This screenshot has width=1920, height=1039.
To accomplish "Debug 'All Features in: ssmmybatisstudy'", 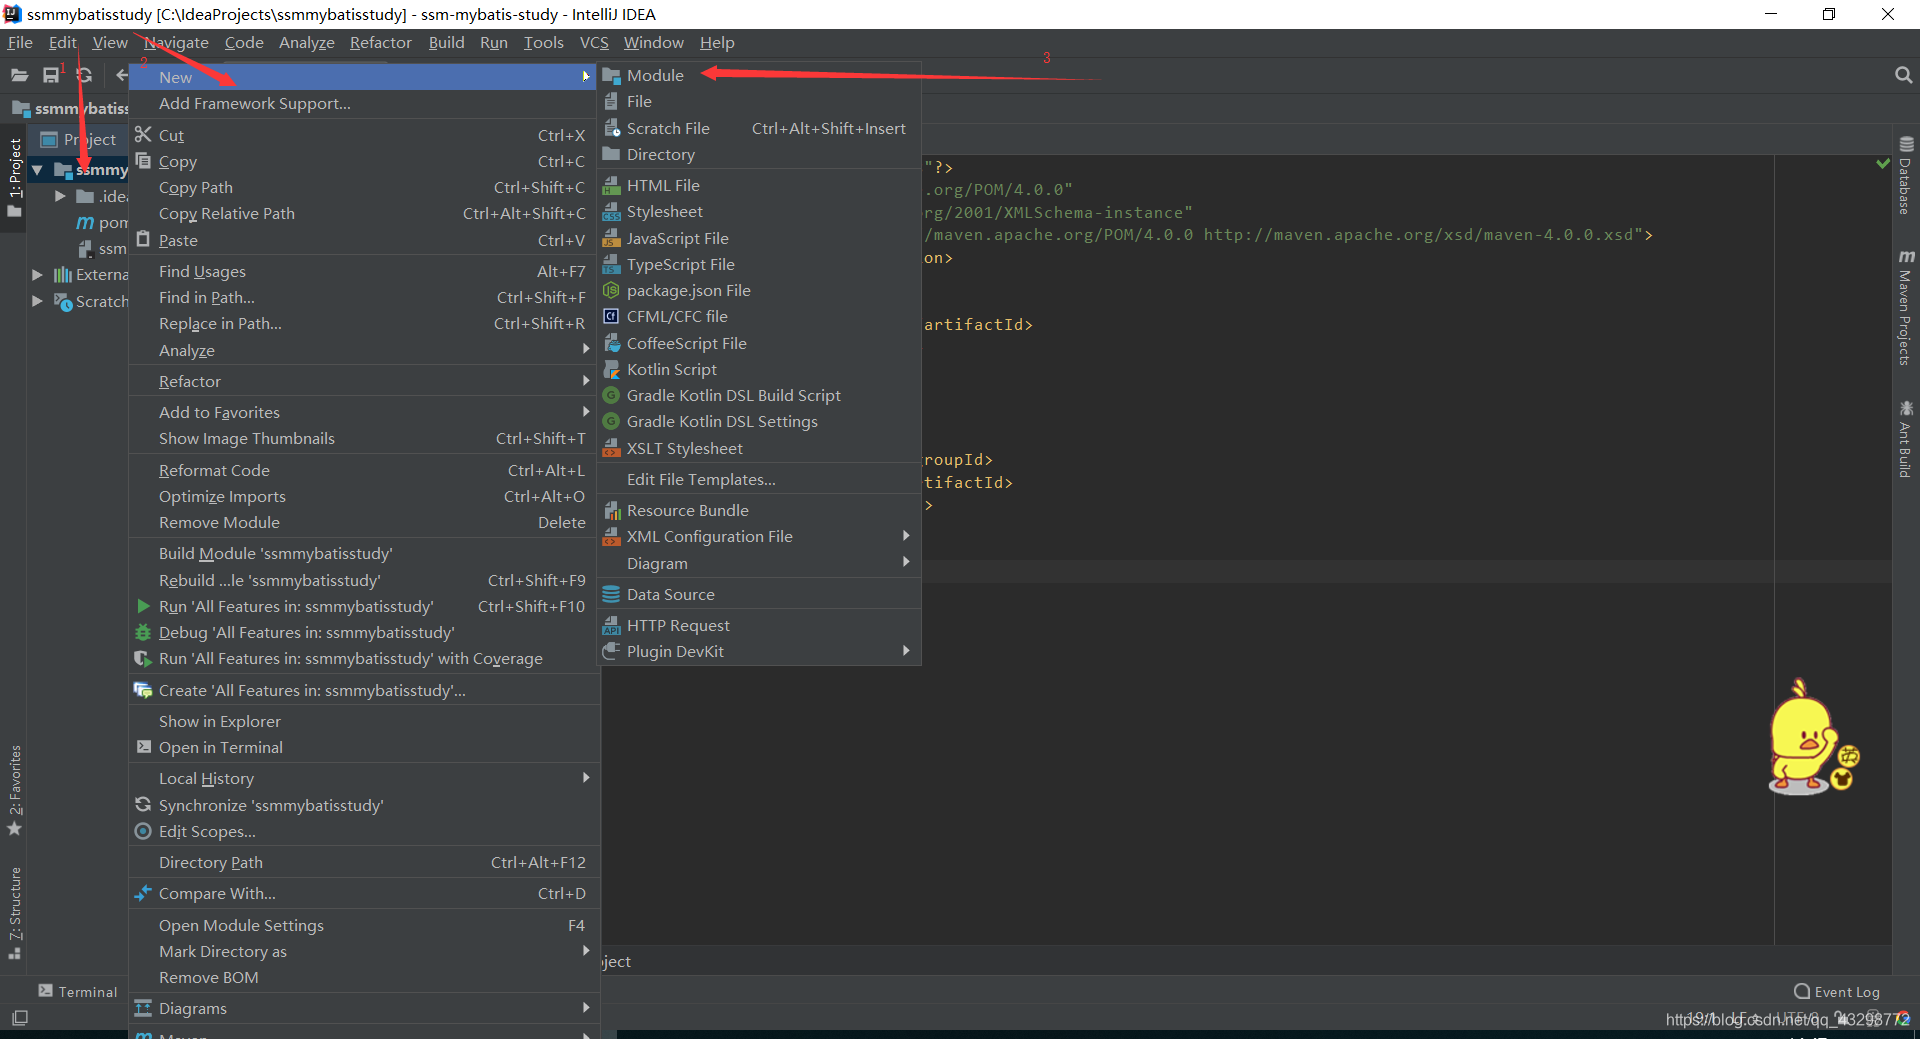I will click(364, 633).
